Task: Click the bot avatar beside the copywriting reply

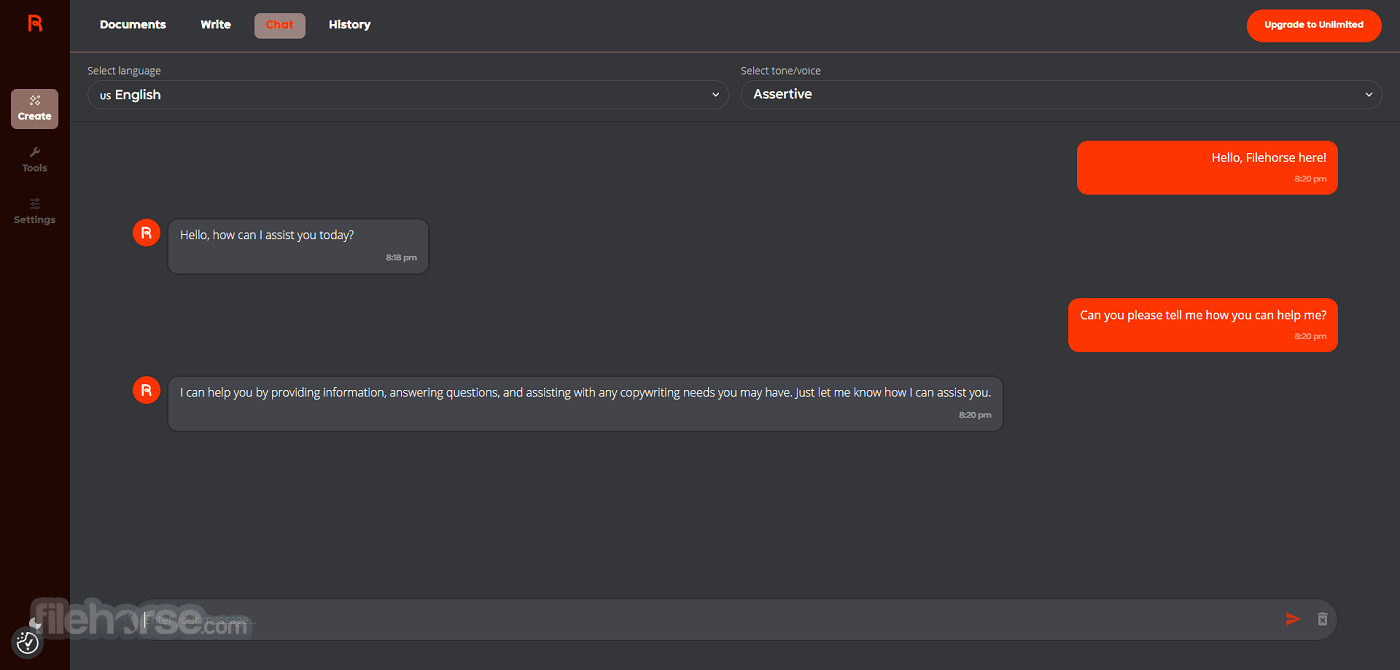Action: (146, 390)
